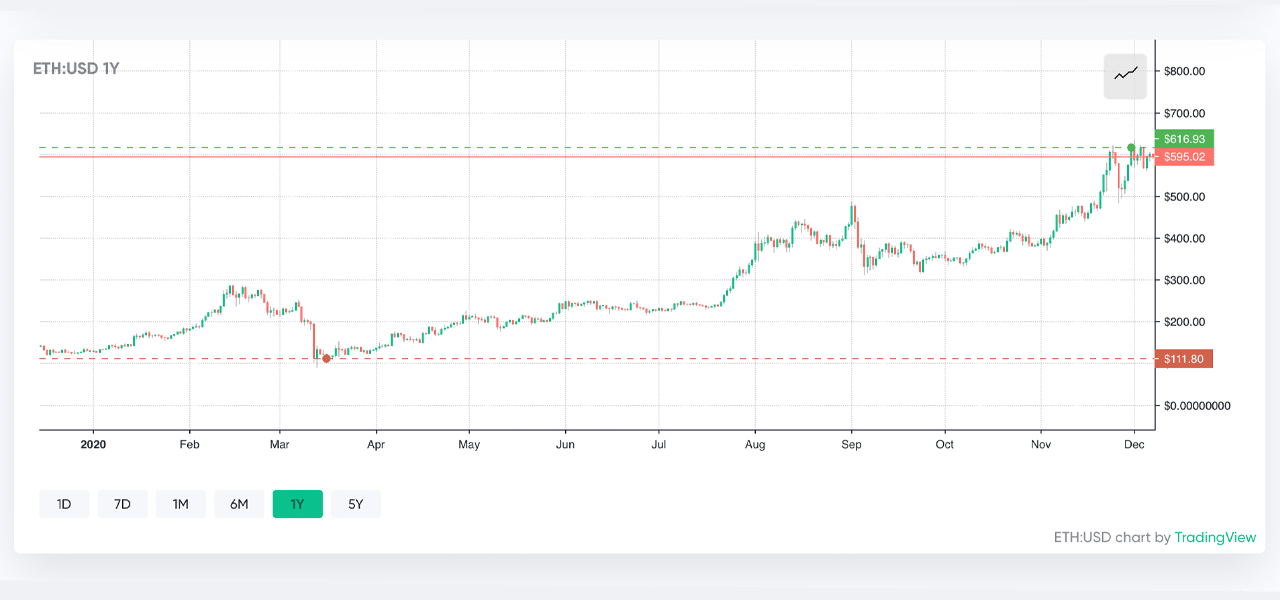Click the Aug time axis label

(755, 443)
